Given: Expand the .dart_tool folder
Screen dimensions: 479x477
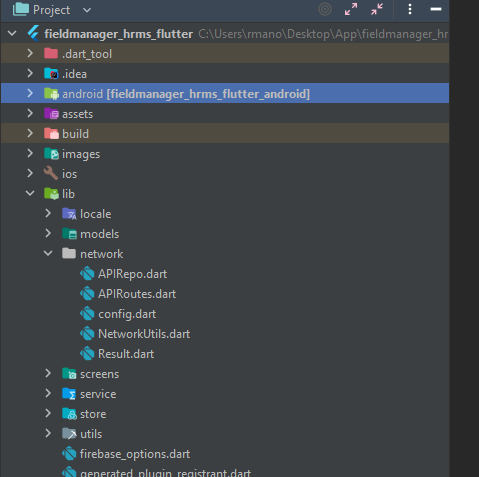Looking at the screenshot, I should click(30, 53).
